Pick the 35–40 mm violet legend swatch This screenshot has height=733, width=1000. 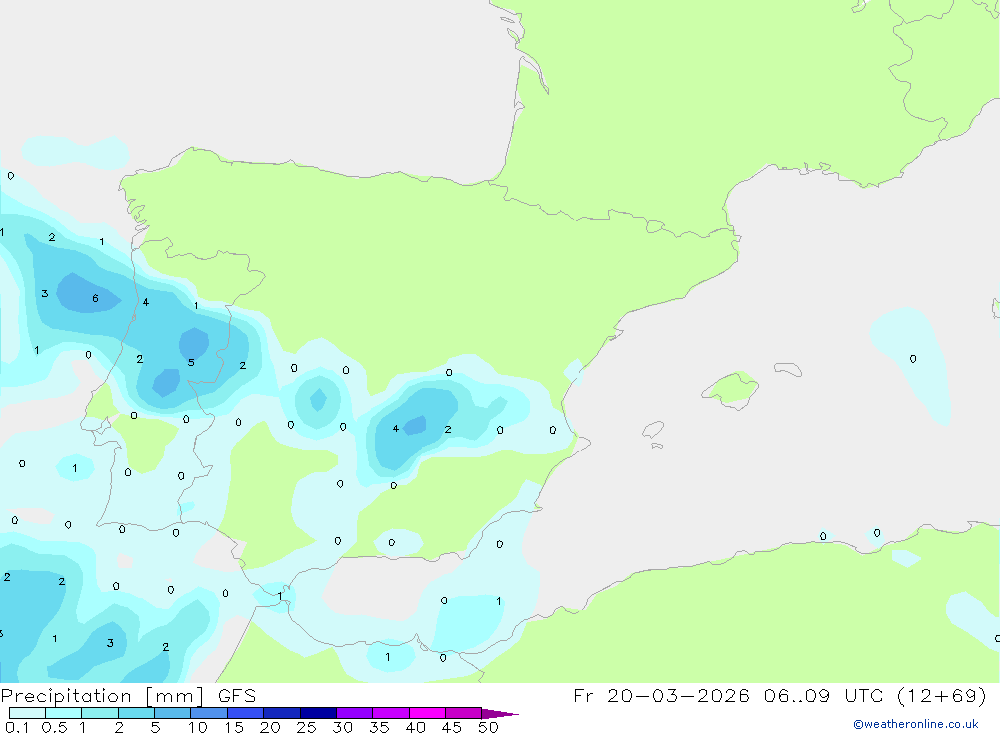pos(391,713)
